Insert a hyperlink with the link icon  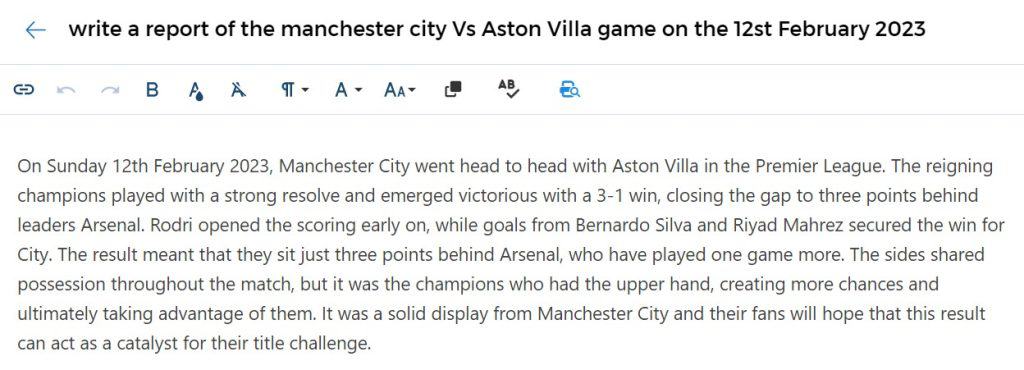24,90
